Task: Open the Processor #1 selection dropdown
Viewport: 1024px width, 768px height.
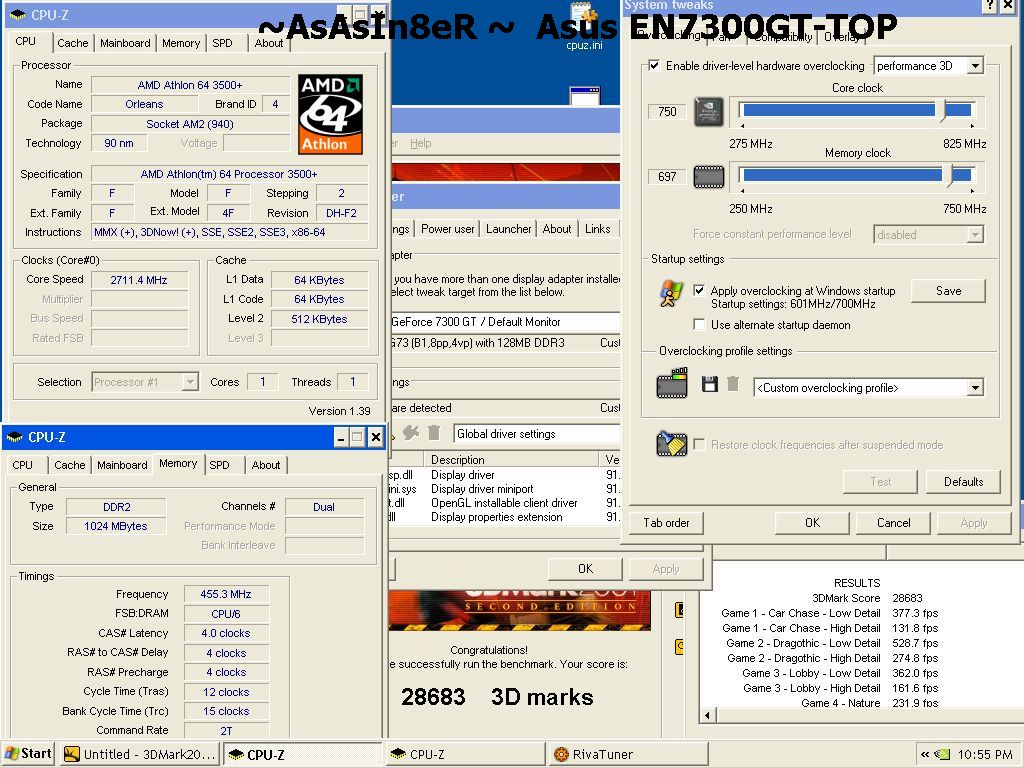Action: (190, 382)
